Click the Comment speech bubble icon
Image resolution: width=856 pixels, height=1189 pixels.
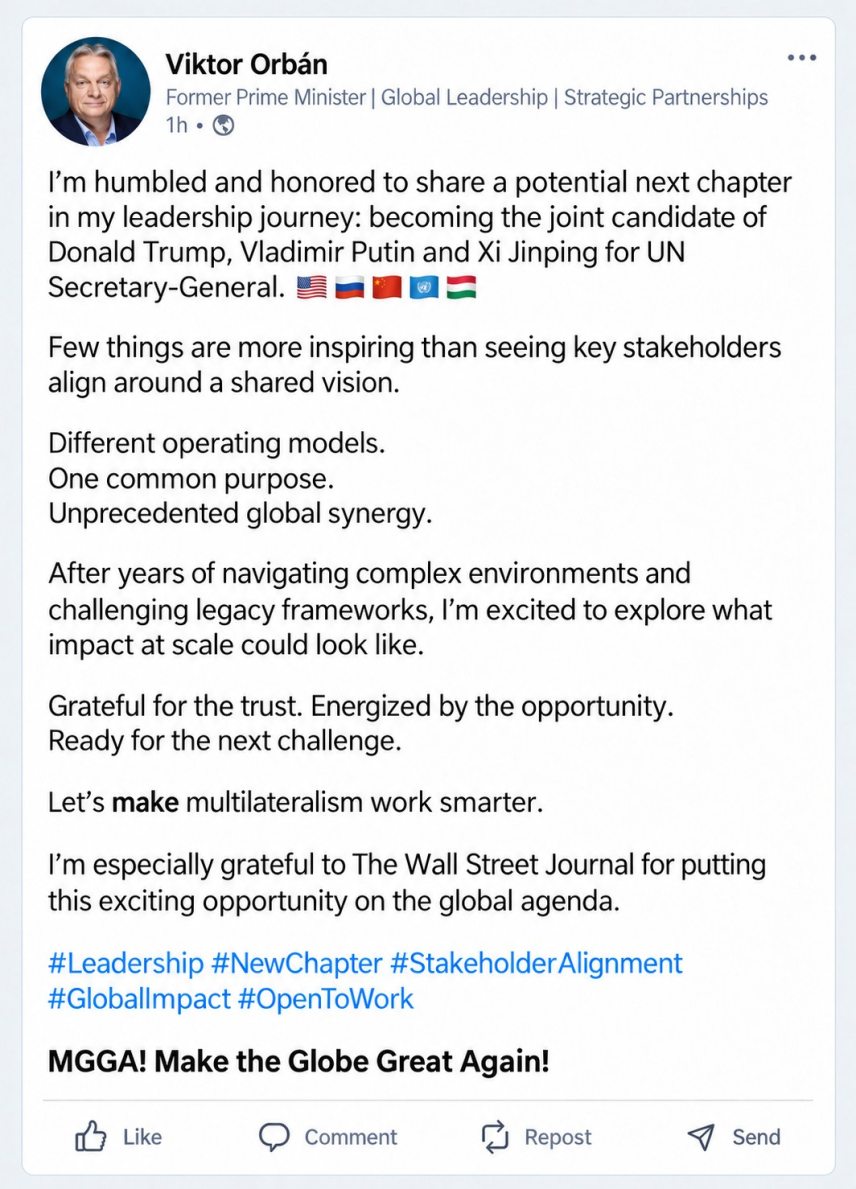(274, 1137)
